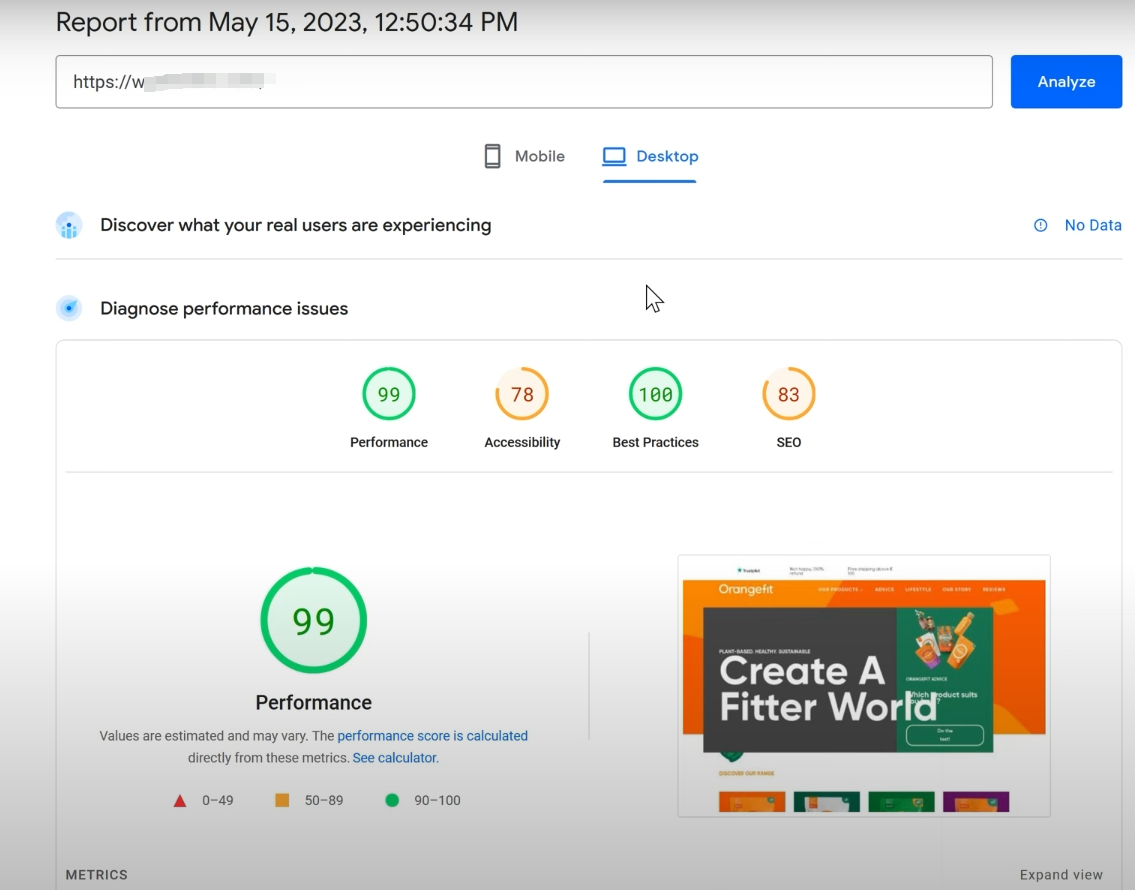Screen dimensions: 1135x890
Task: Click the Orangefit page screenshot thumbnail
Action: click(864, 686)
